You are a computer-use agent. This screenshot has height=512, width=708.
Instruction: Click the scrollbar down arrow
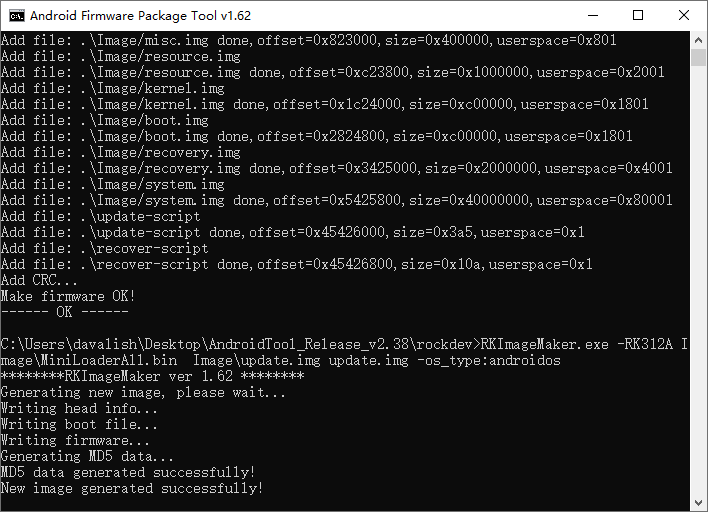coord(698,503)
